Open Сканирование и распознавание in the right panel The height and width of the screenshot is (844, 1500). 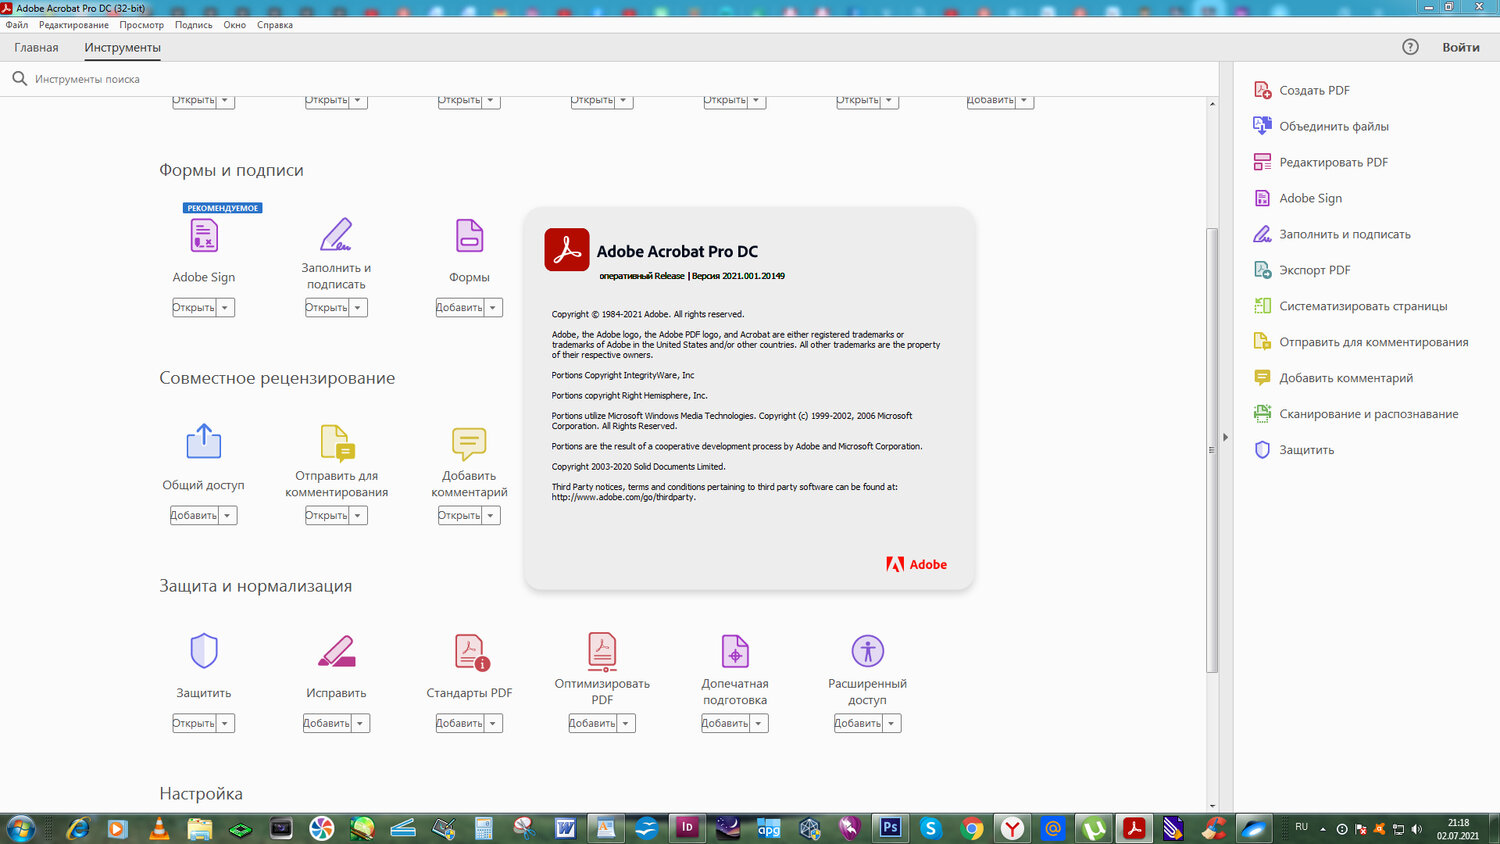click(1356, 414)
